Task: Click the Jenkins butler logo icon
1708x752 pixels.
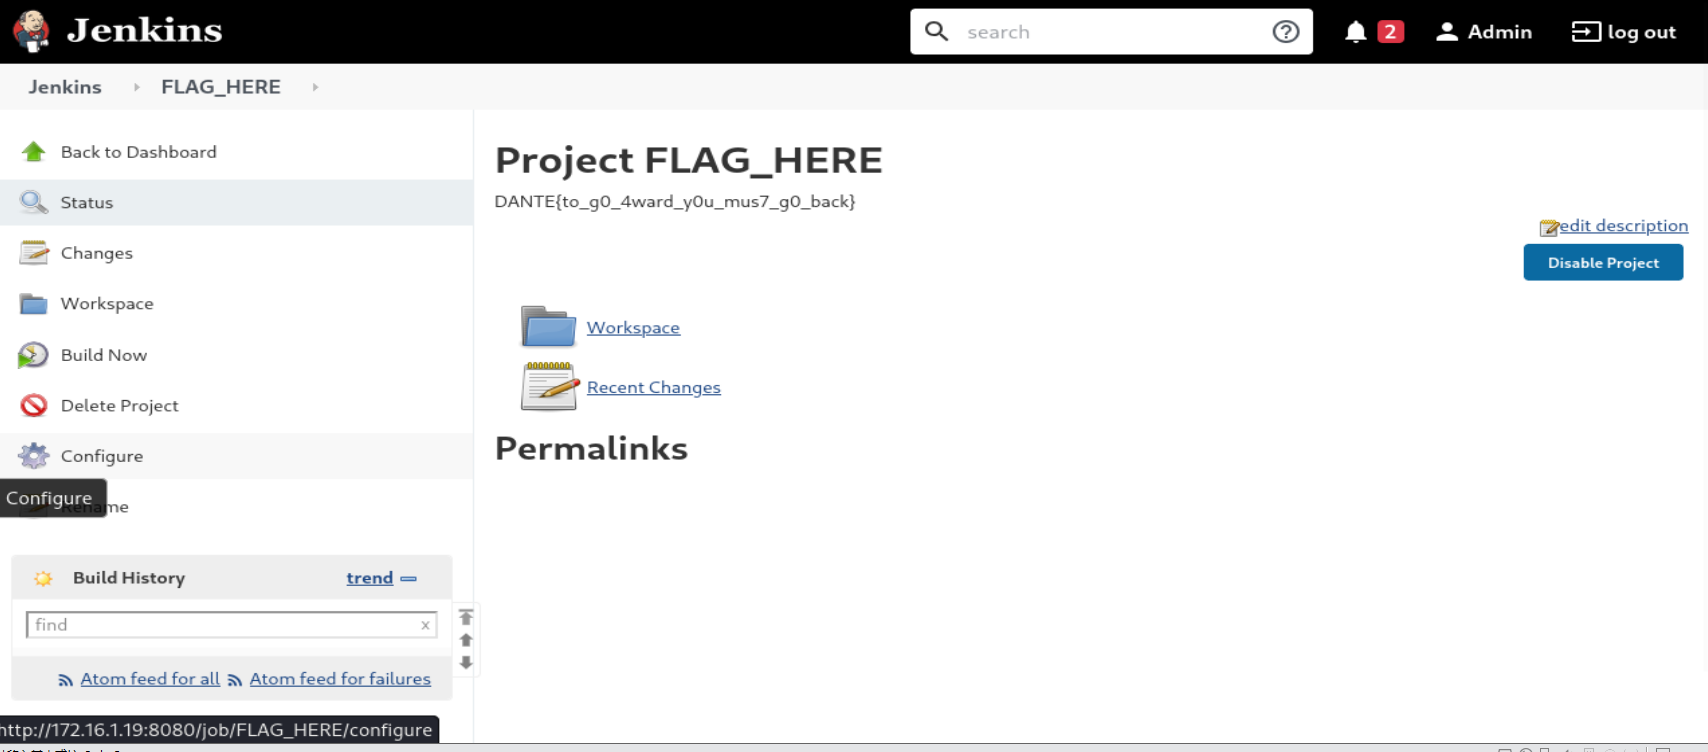Action: click(x=31, y=31)
